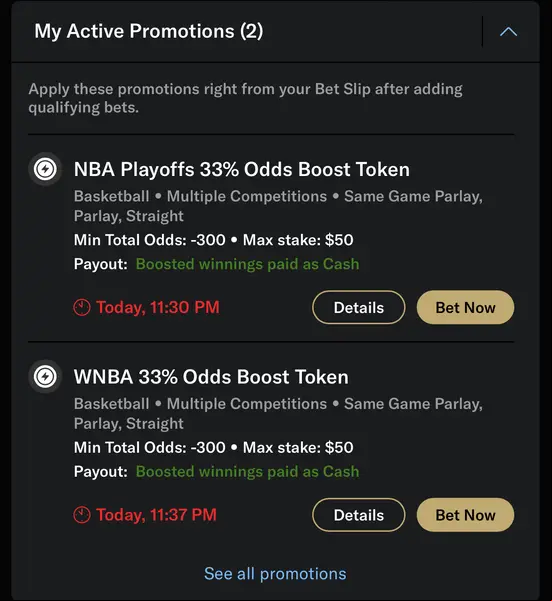Open Details for NBA Playoffs token
The image size is (552, 601).
[358, 307]
